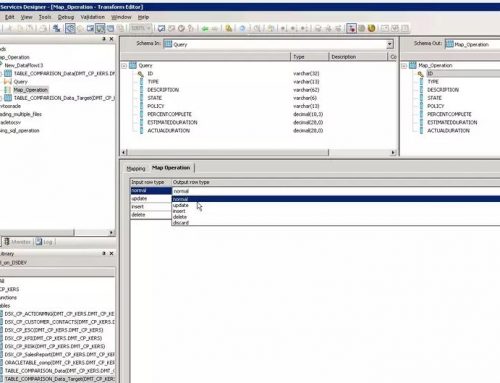Click the Schema In scrollbar right arrow

pos(393,152)
